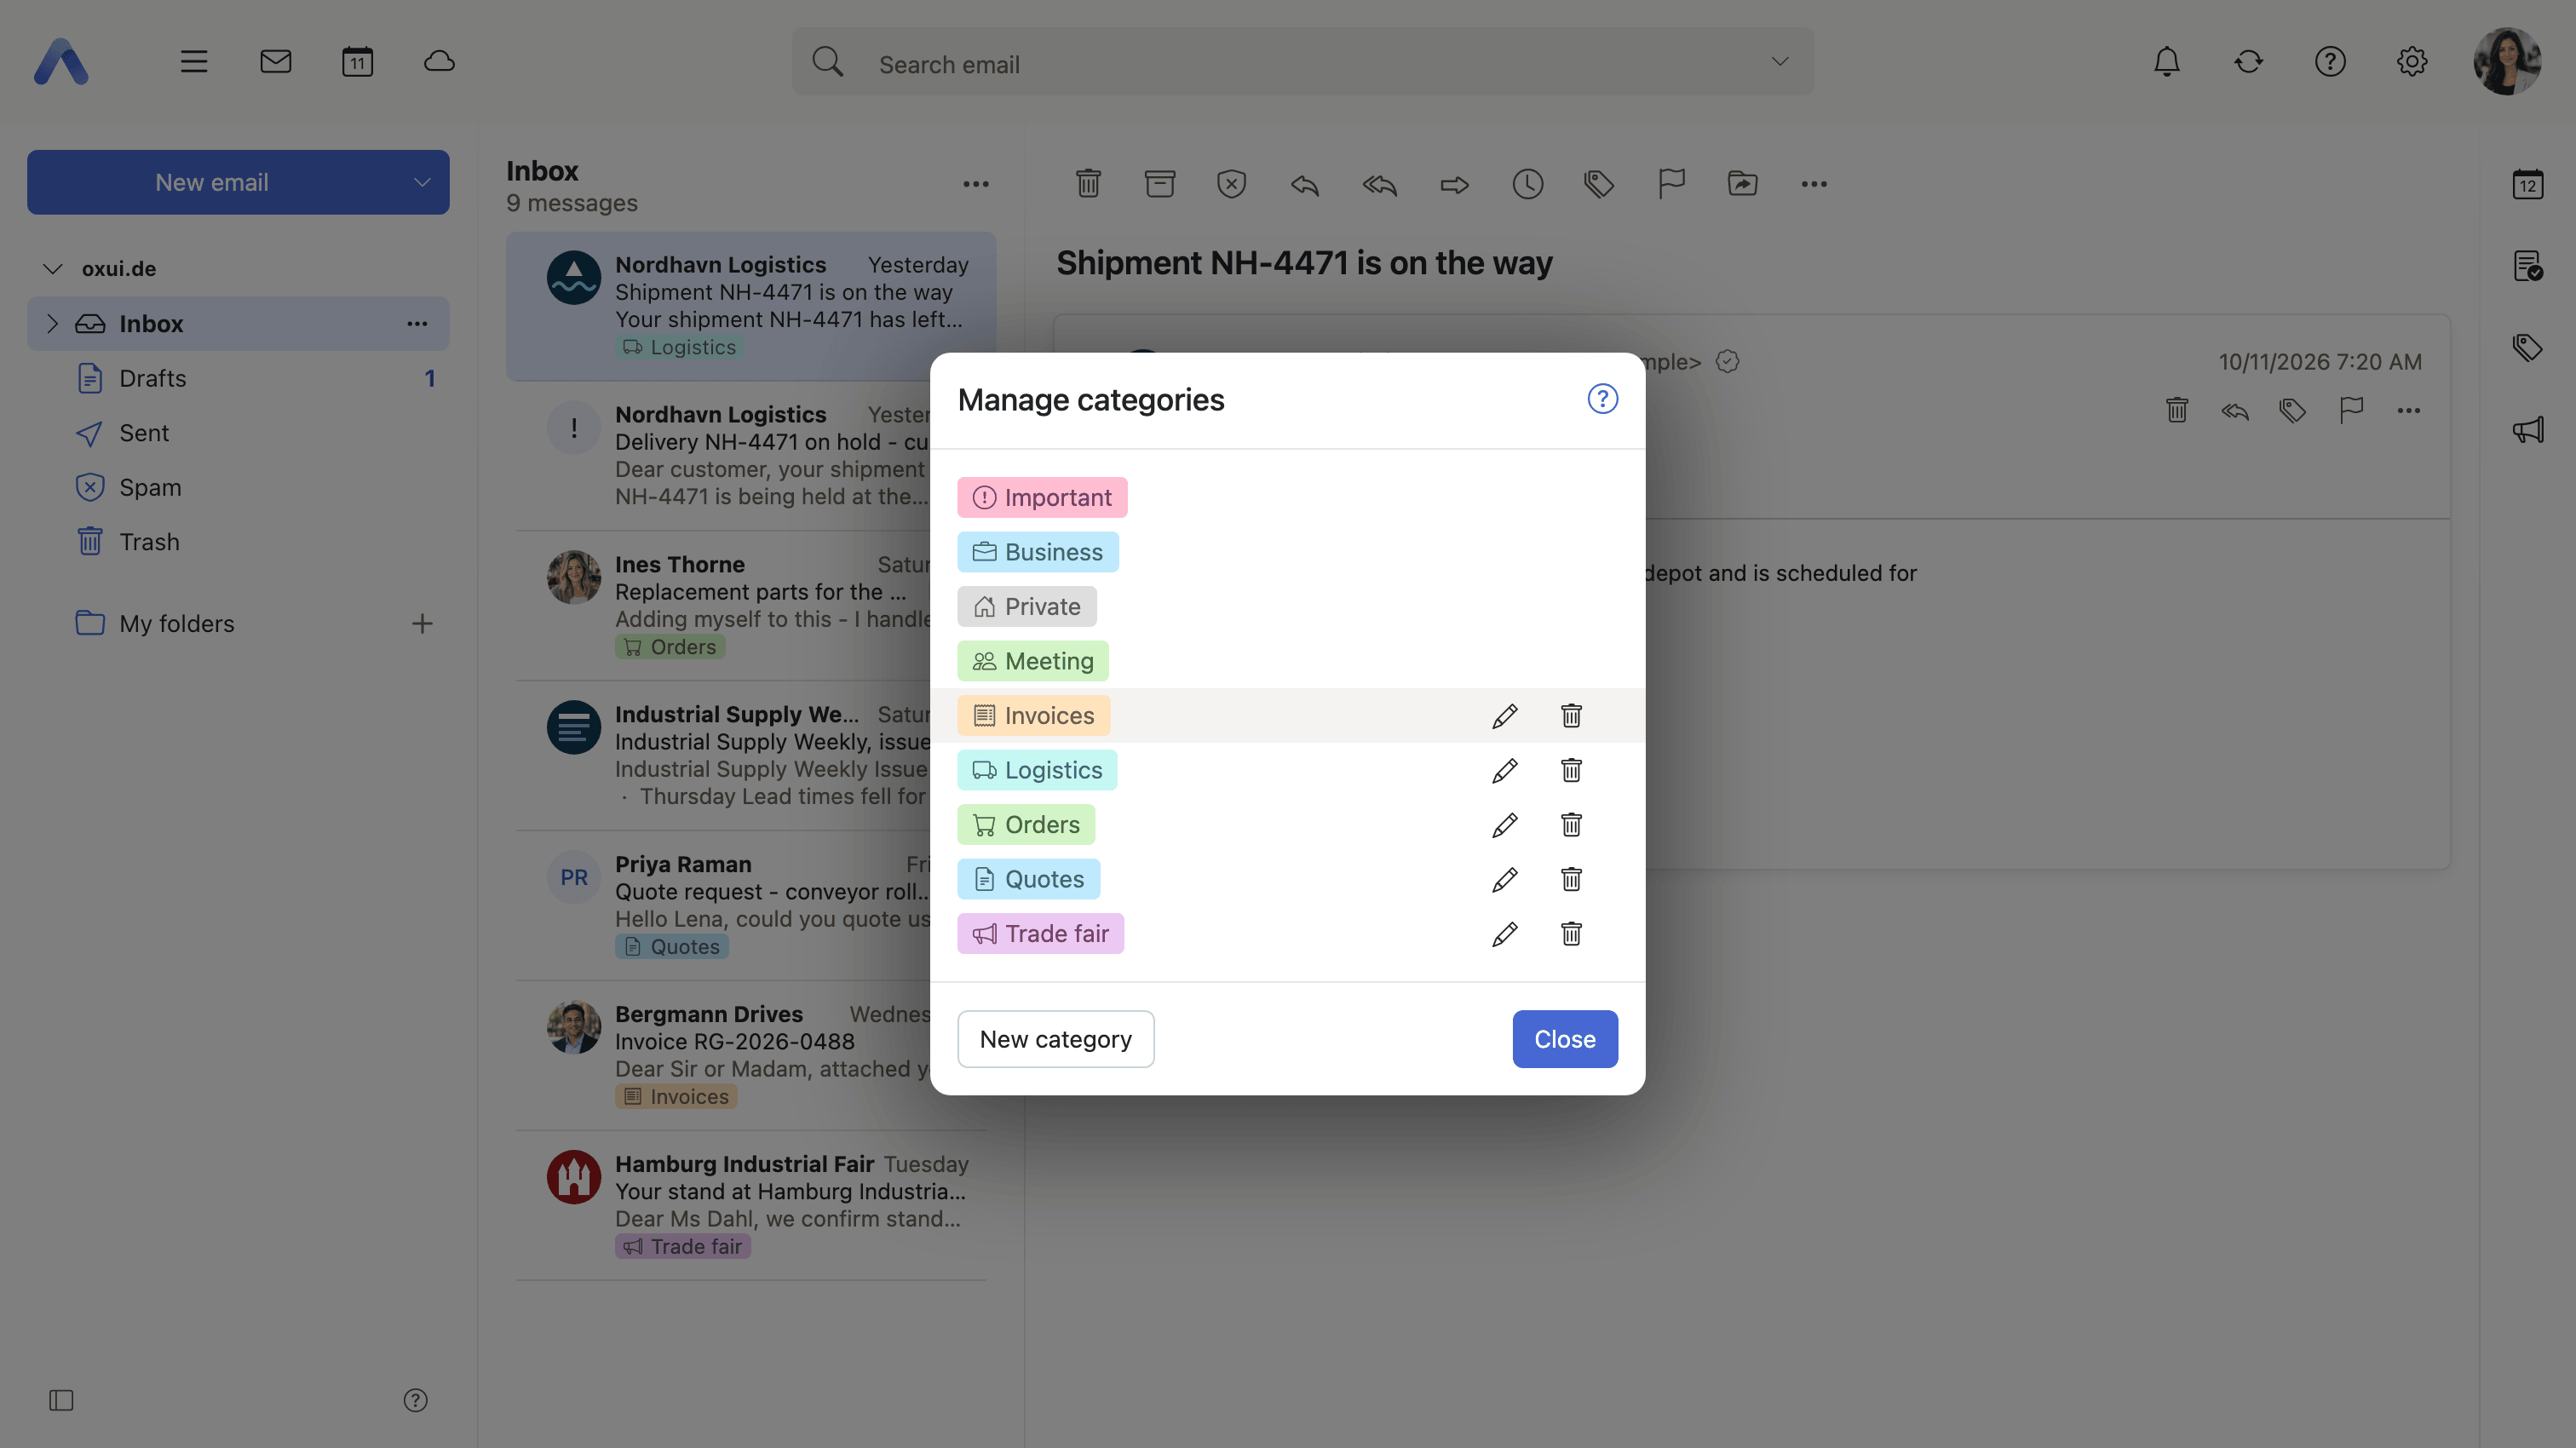Collapse the oxui.de account tree
Viewport: 2576px width, 1448px height.
[53, 268]
